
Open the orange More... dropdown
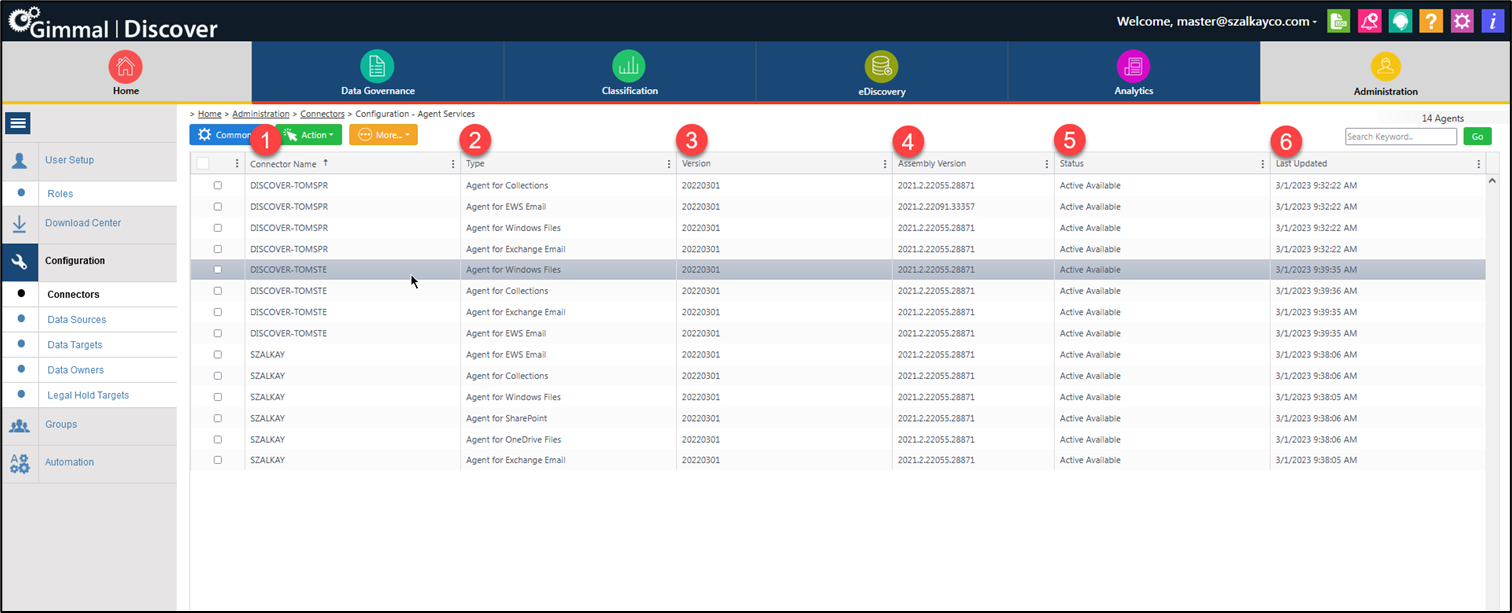(383, 135)
